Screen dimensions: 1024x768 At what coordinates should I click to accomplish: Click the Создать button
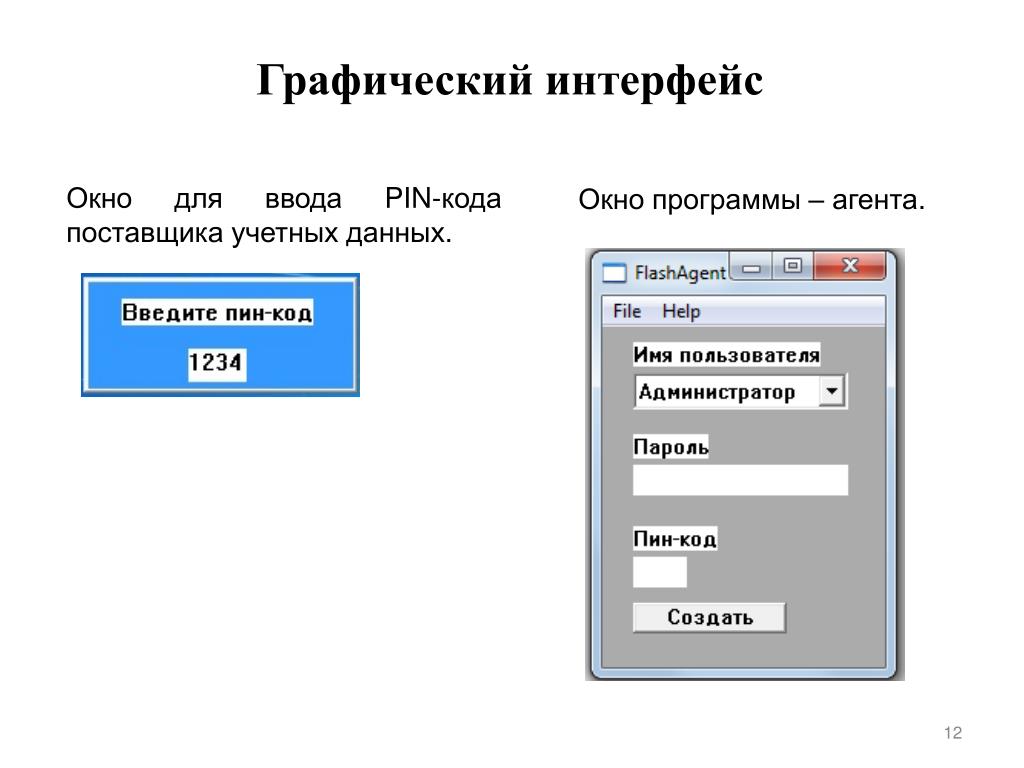point(709,617)
